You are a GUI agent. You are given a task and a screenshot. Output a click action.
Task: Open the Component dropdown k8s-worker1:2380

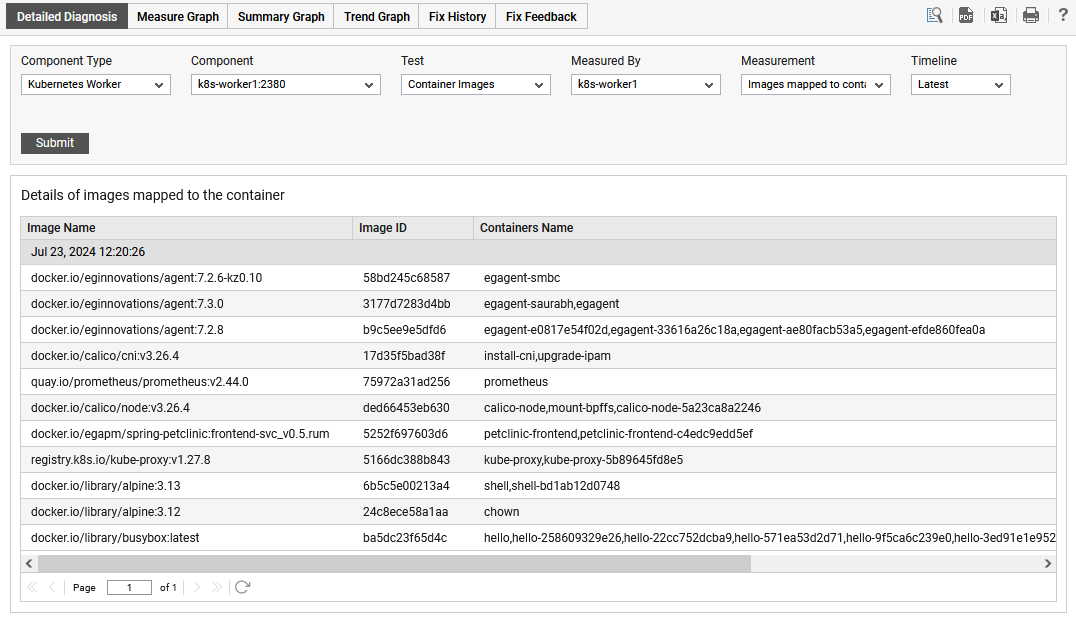pyautogui.click(x=285, y=84)
